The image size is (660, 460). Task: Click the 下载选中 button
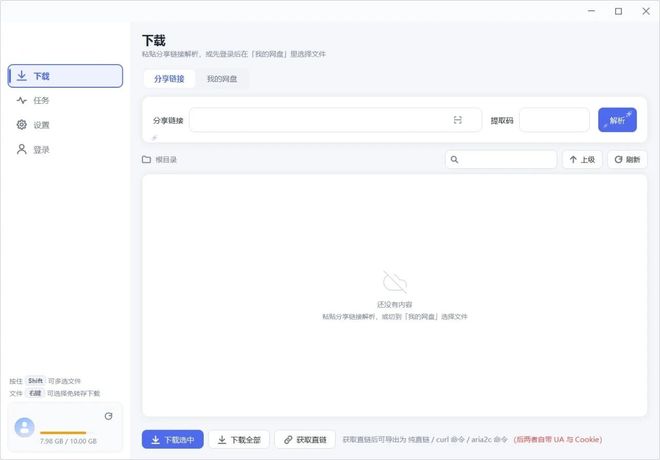click(173, 439)
